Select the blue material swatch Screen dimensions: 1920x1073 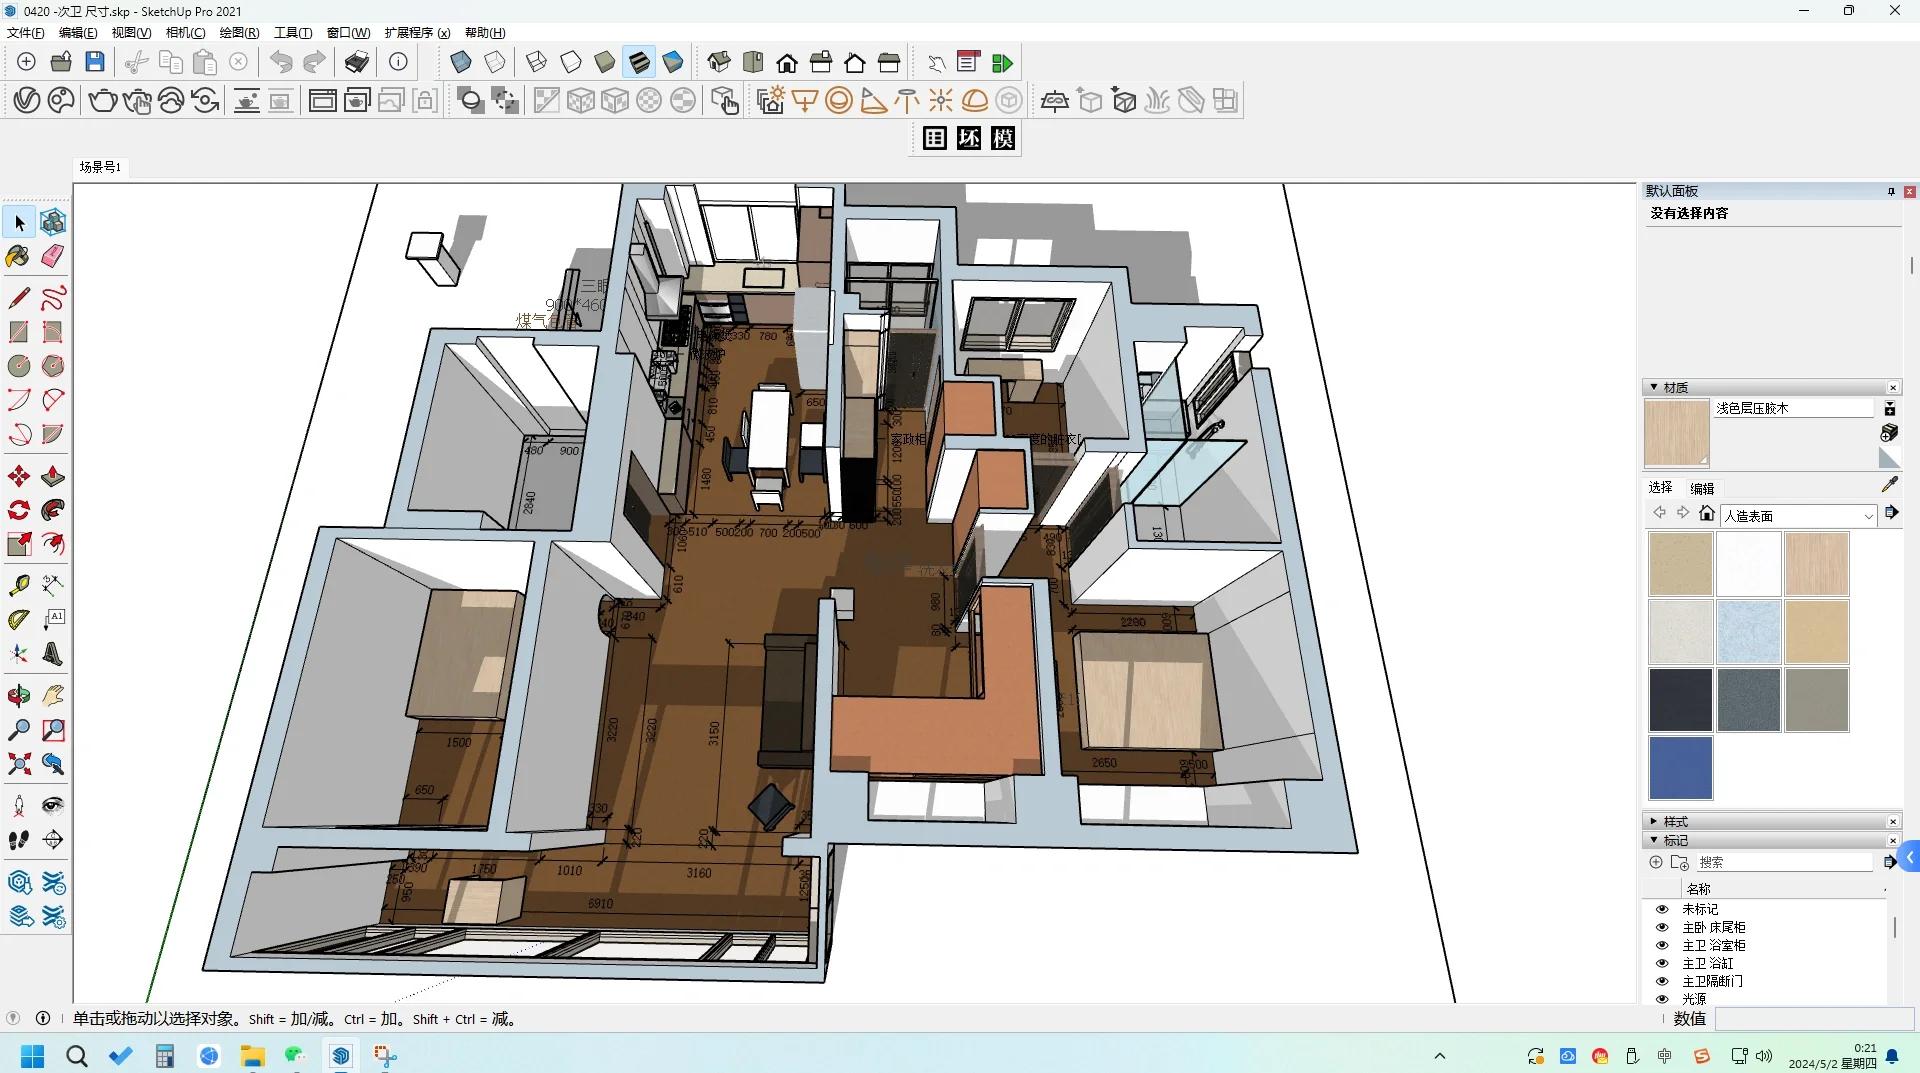tap(1680, 768)
